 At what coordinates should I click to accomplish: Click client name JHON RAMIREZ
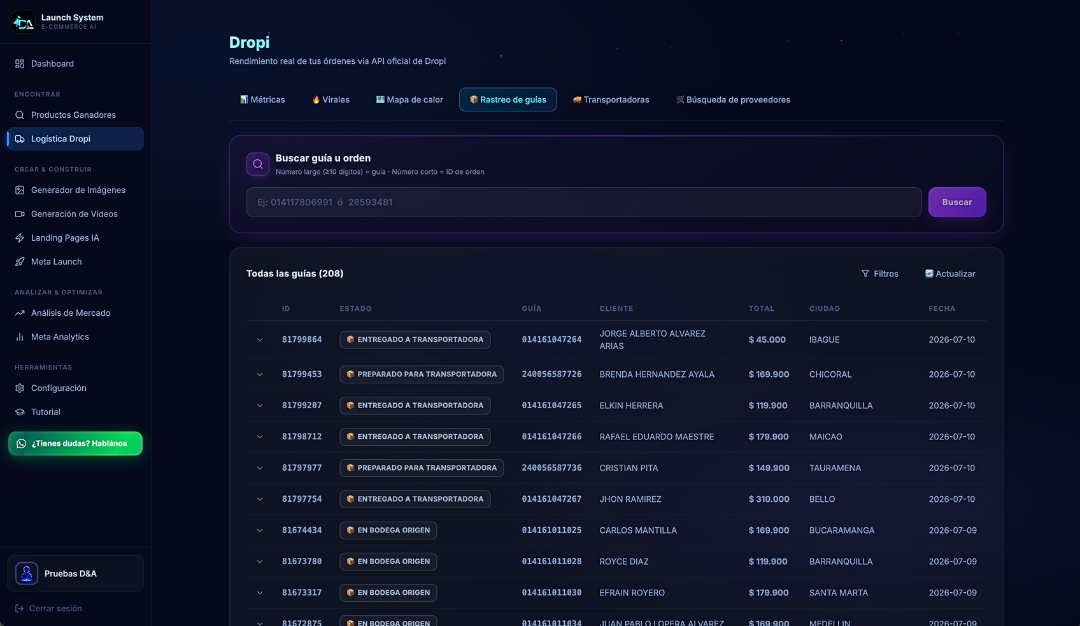pos(630,499)
